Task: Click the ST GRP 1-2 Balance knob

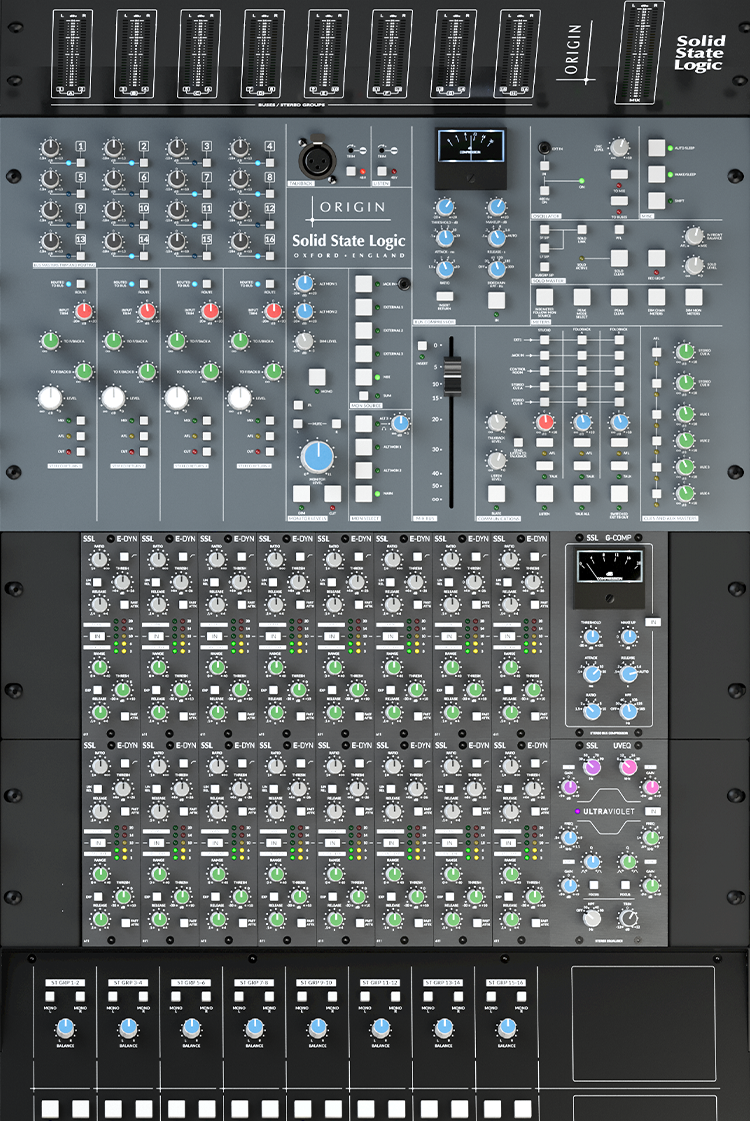Action: pyautogui.click(x=65, y=1027)
